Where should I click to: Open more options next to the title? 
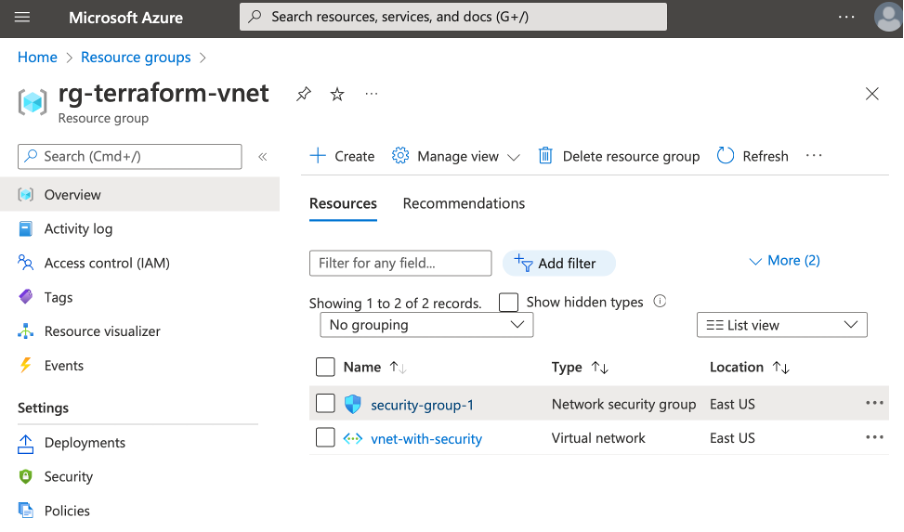click(371, 93)
